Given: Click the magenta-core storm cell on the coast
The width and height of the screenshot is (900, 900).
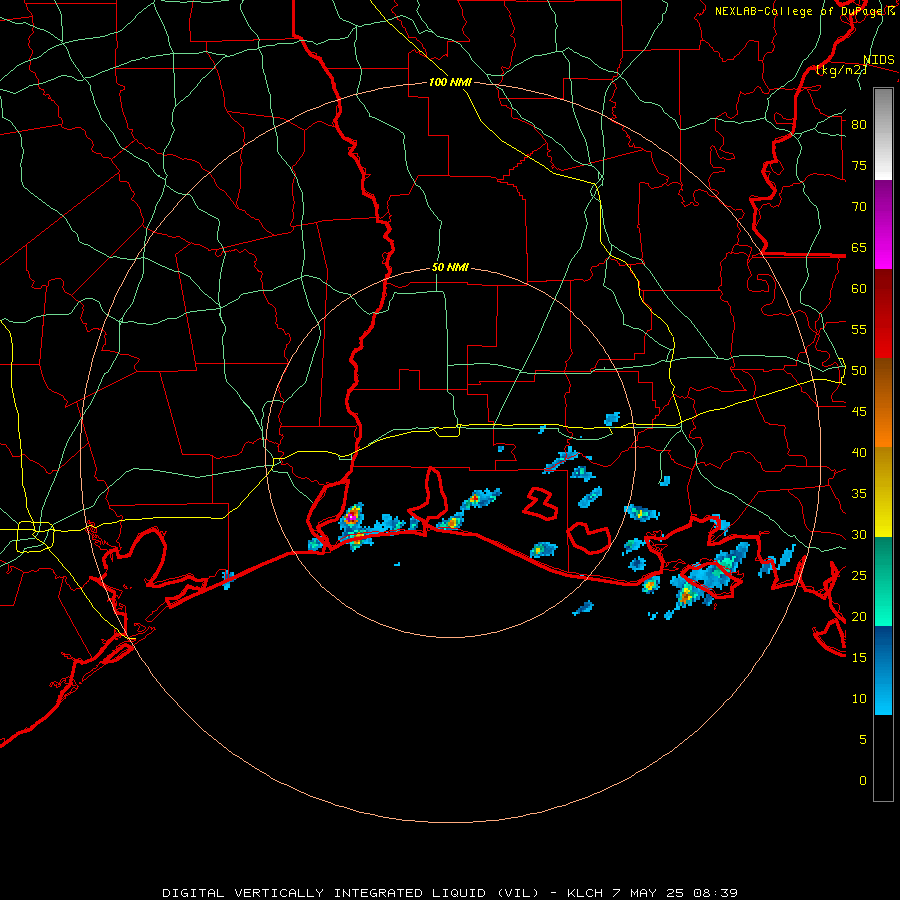Looking at the screenshot, I should click(352, 517).
